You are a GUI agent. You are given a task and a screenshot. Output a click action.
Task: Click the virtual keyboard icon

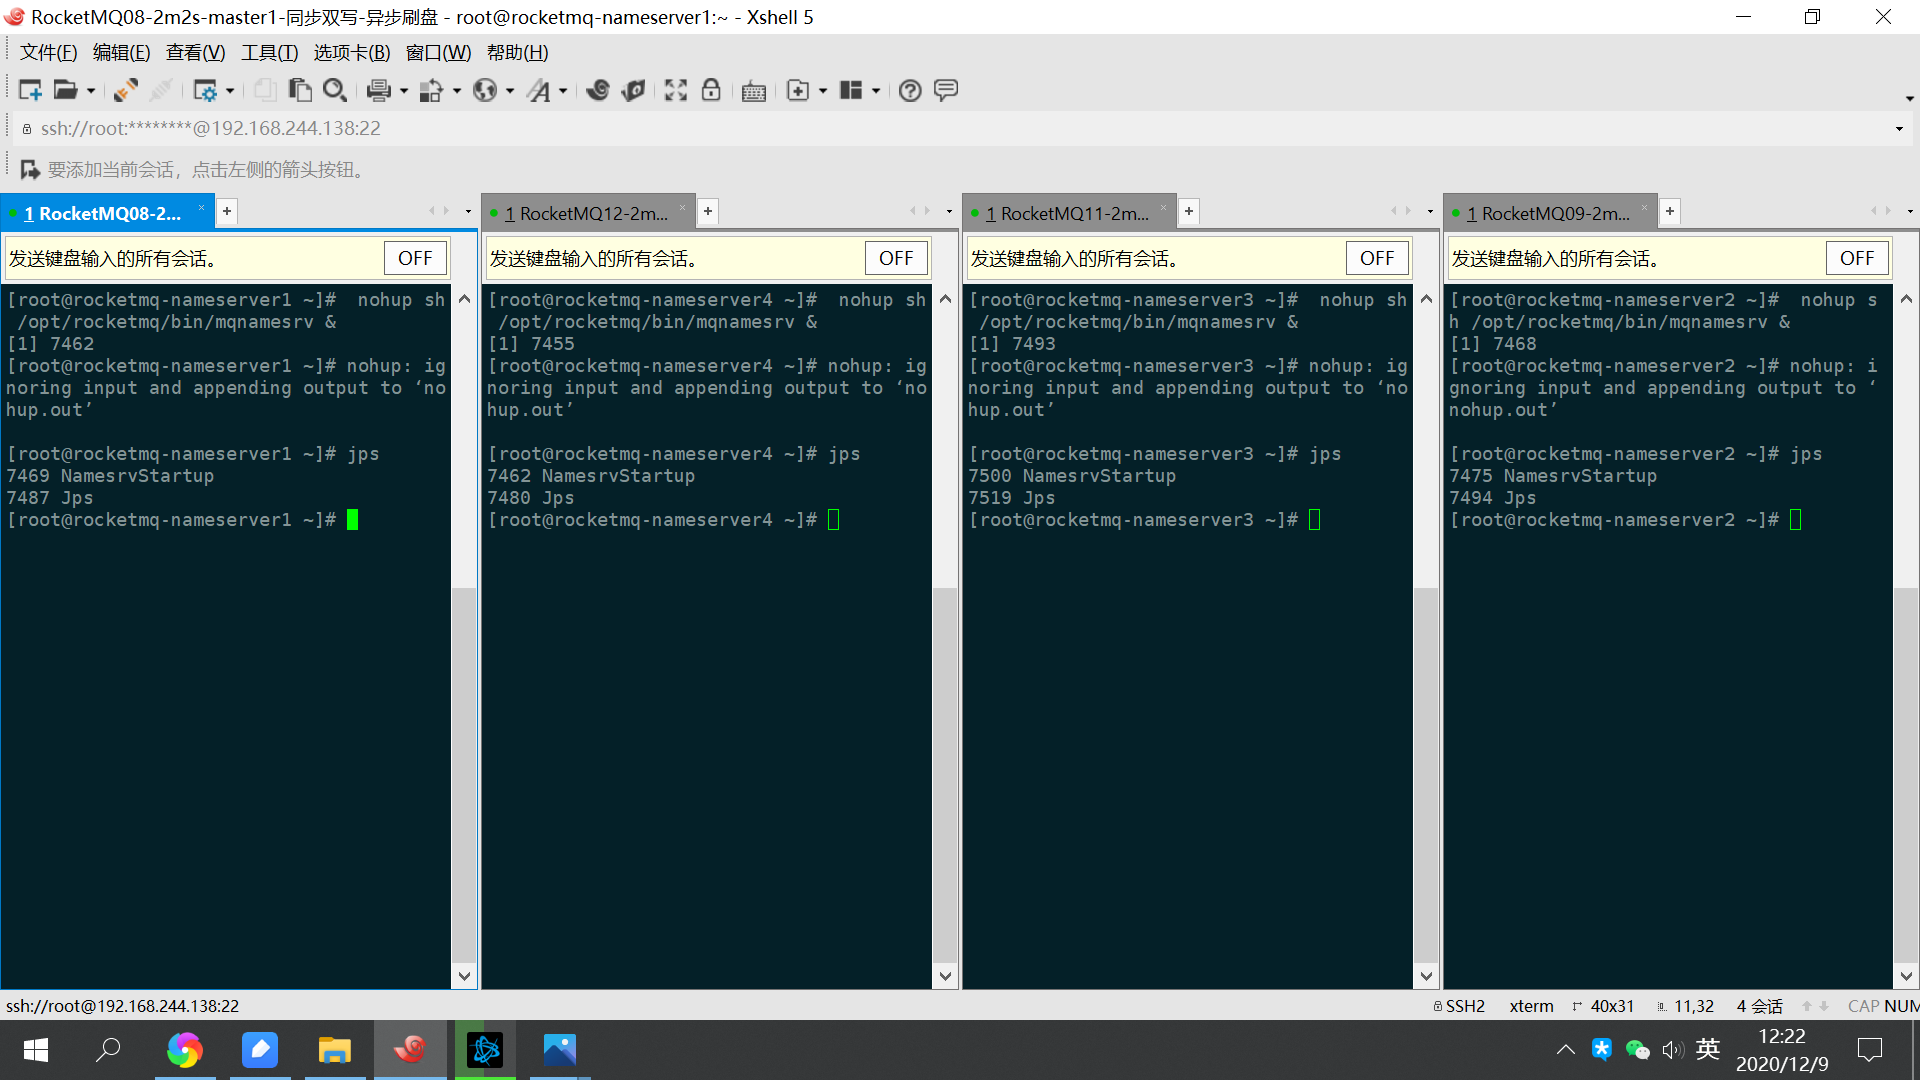coord(754,91)
